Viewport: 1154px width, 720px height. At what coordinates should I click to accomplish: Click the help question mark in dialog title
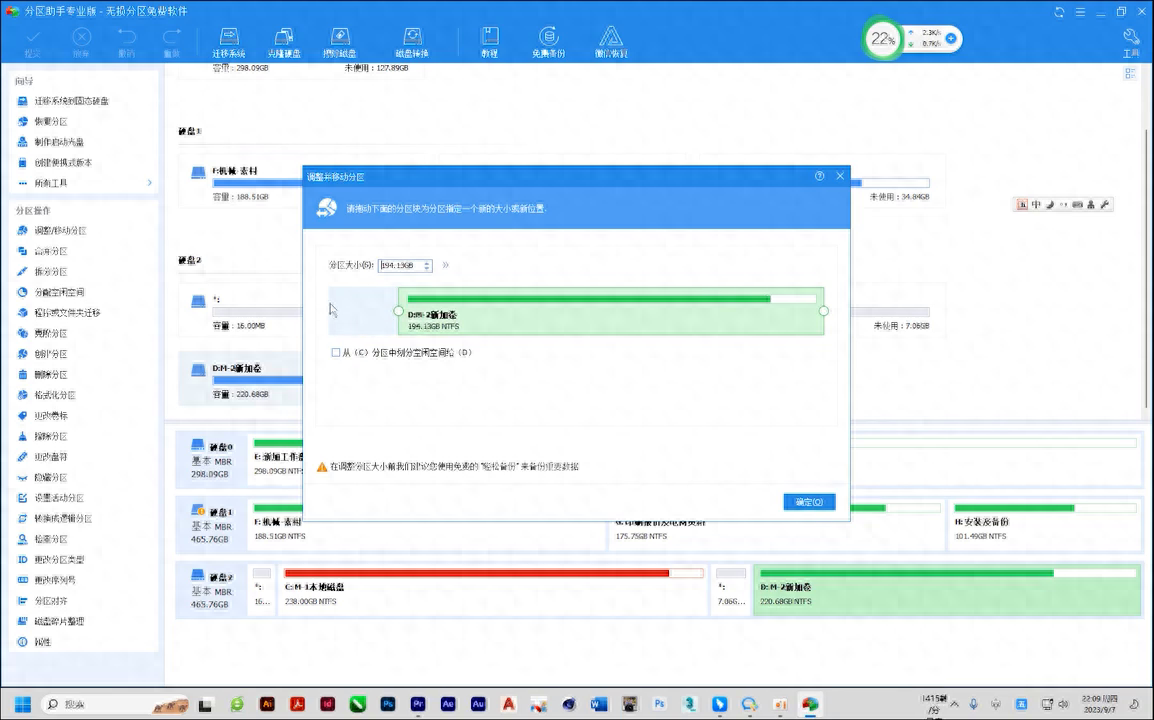coord(820,176)
